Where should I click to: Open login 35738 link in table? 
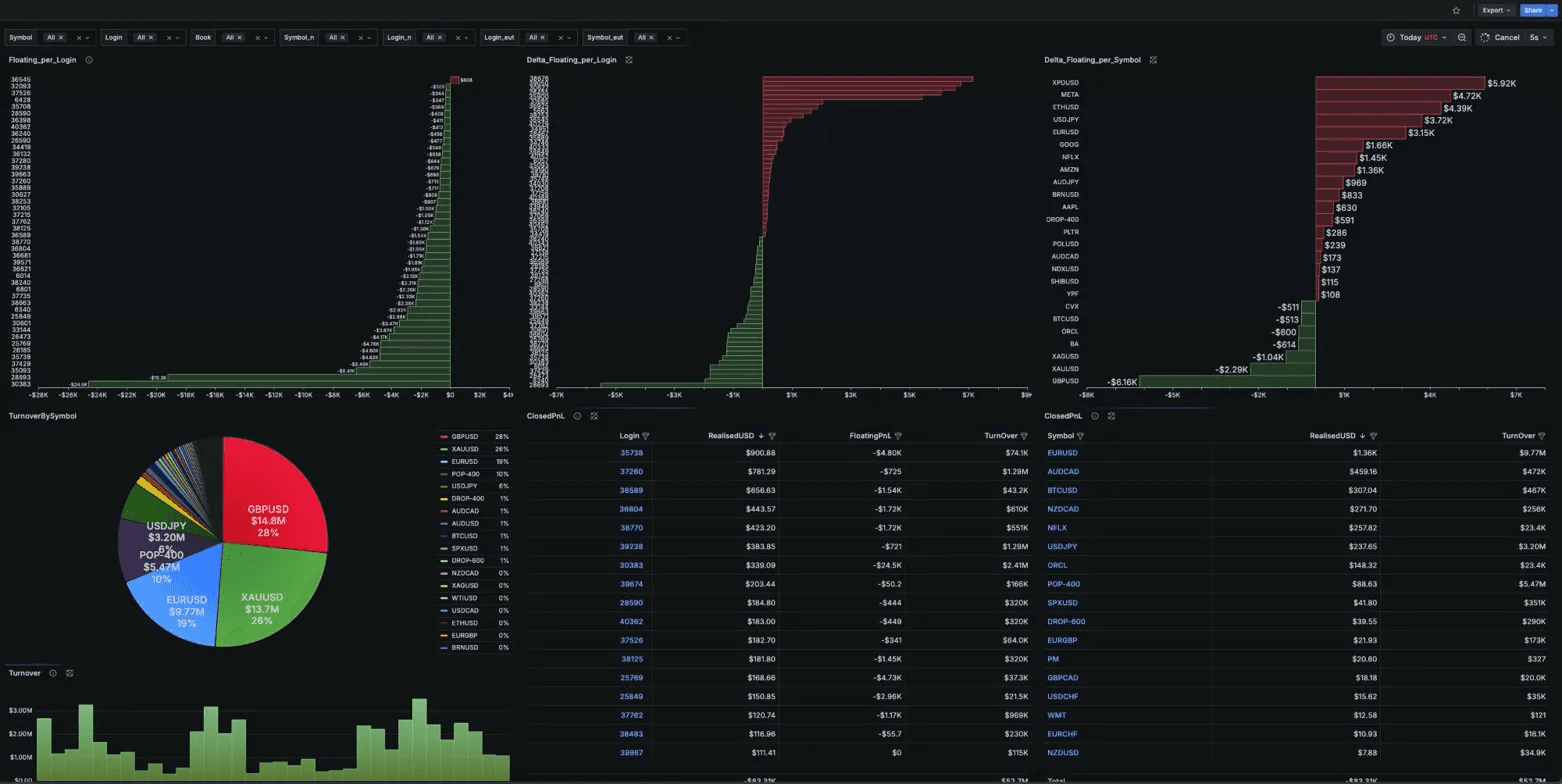pyautogui.click(x=630, y=453)
